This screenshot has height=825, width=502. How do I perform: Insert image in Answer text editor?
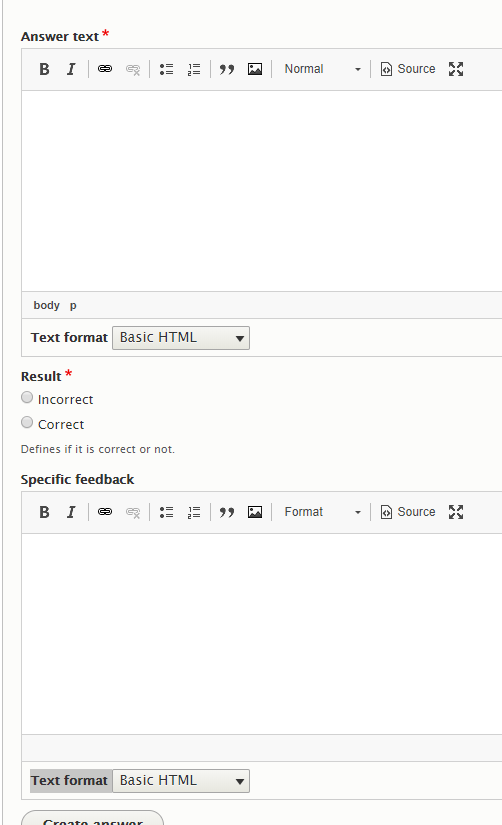pyautogui.click(x=255, y=69)
